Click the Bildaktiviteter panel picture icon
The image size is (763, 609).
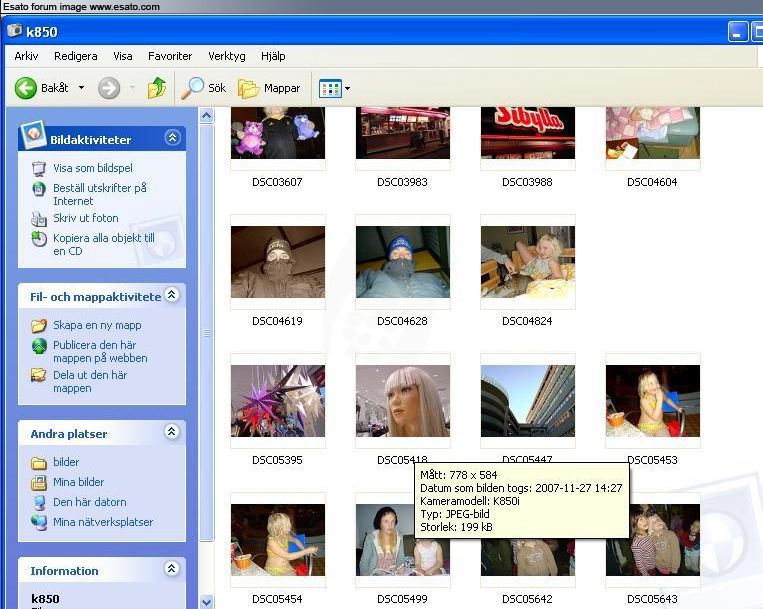[x=33, y=133]
